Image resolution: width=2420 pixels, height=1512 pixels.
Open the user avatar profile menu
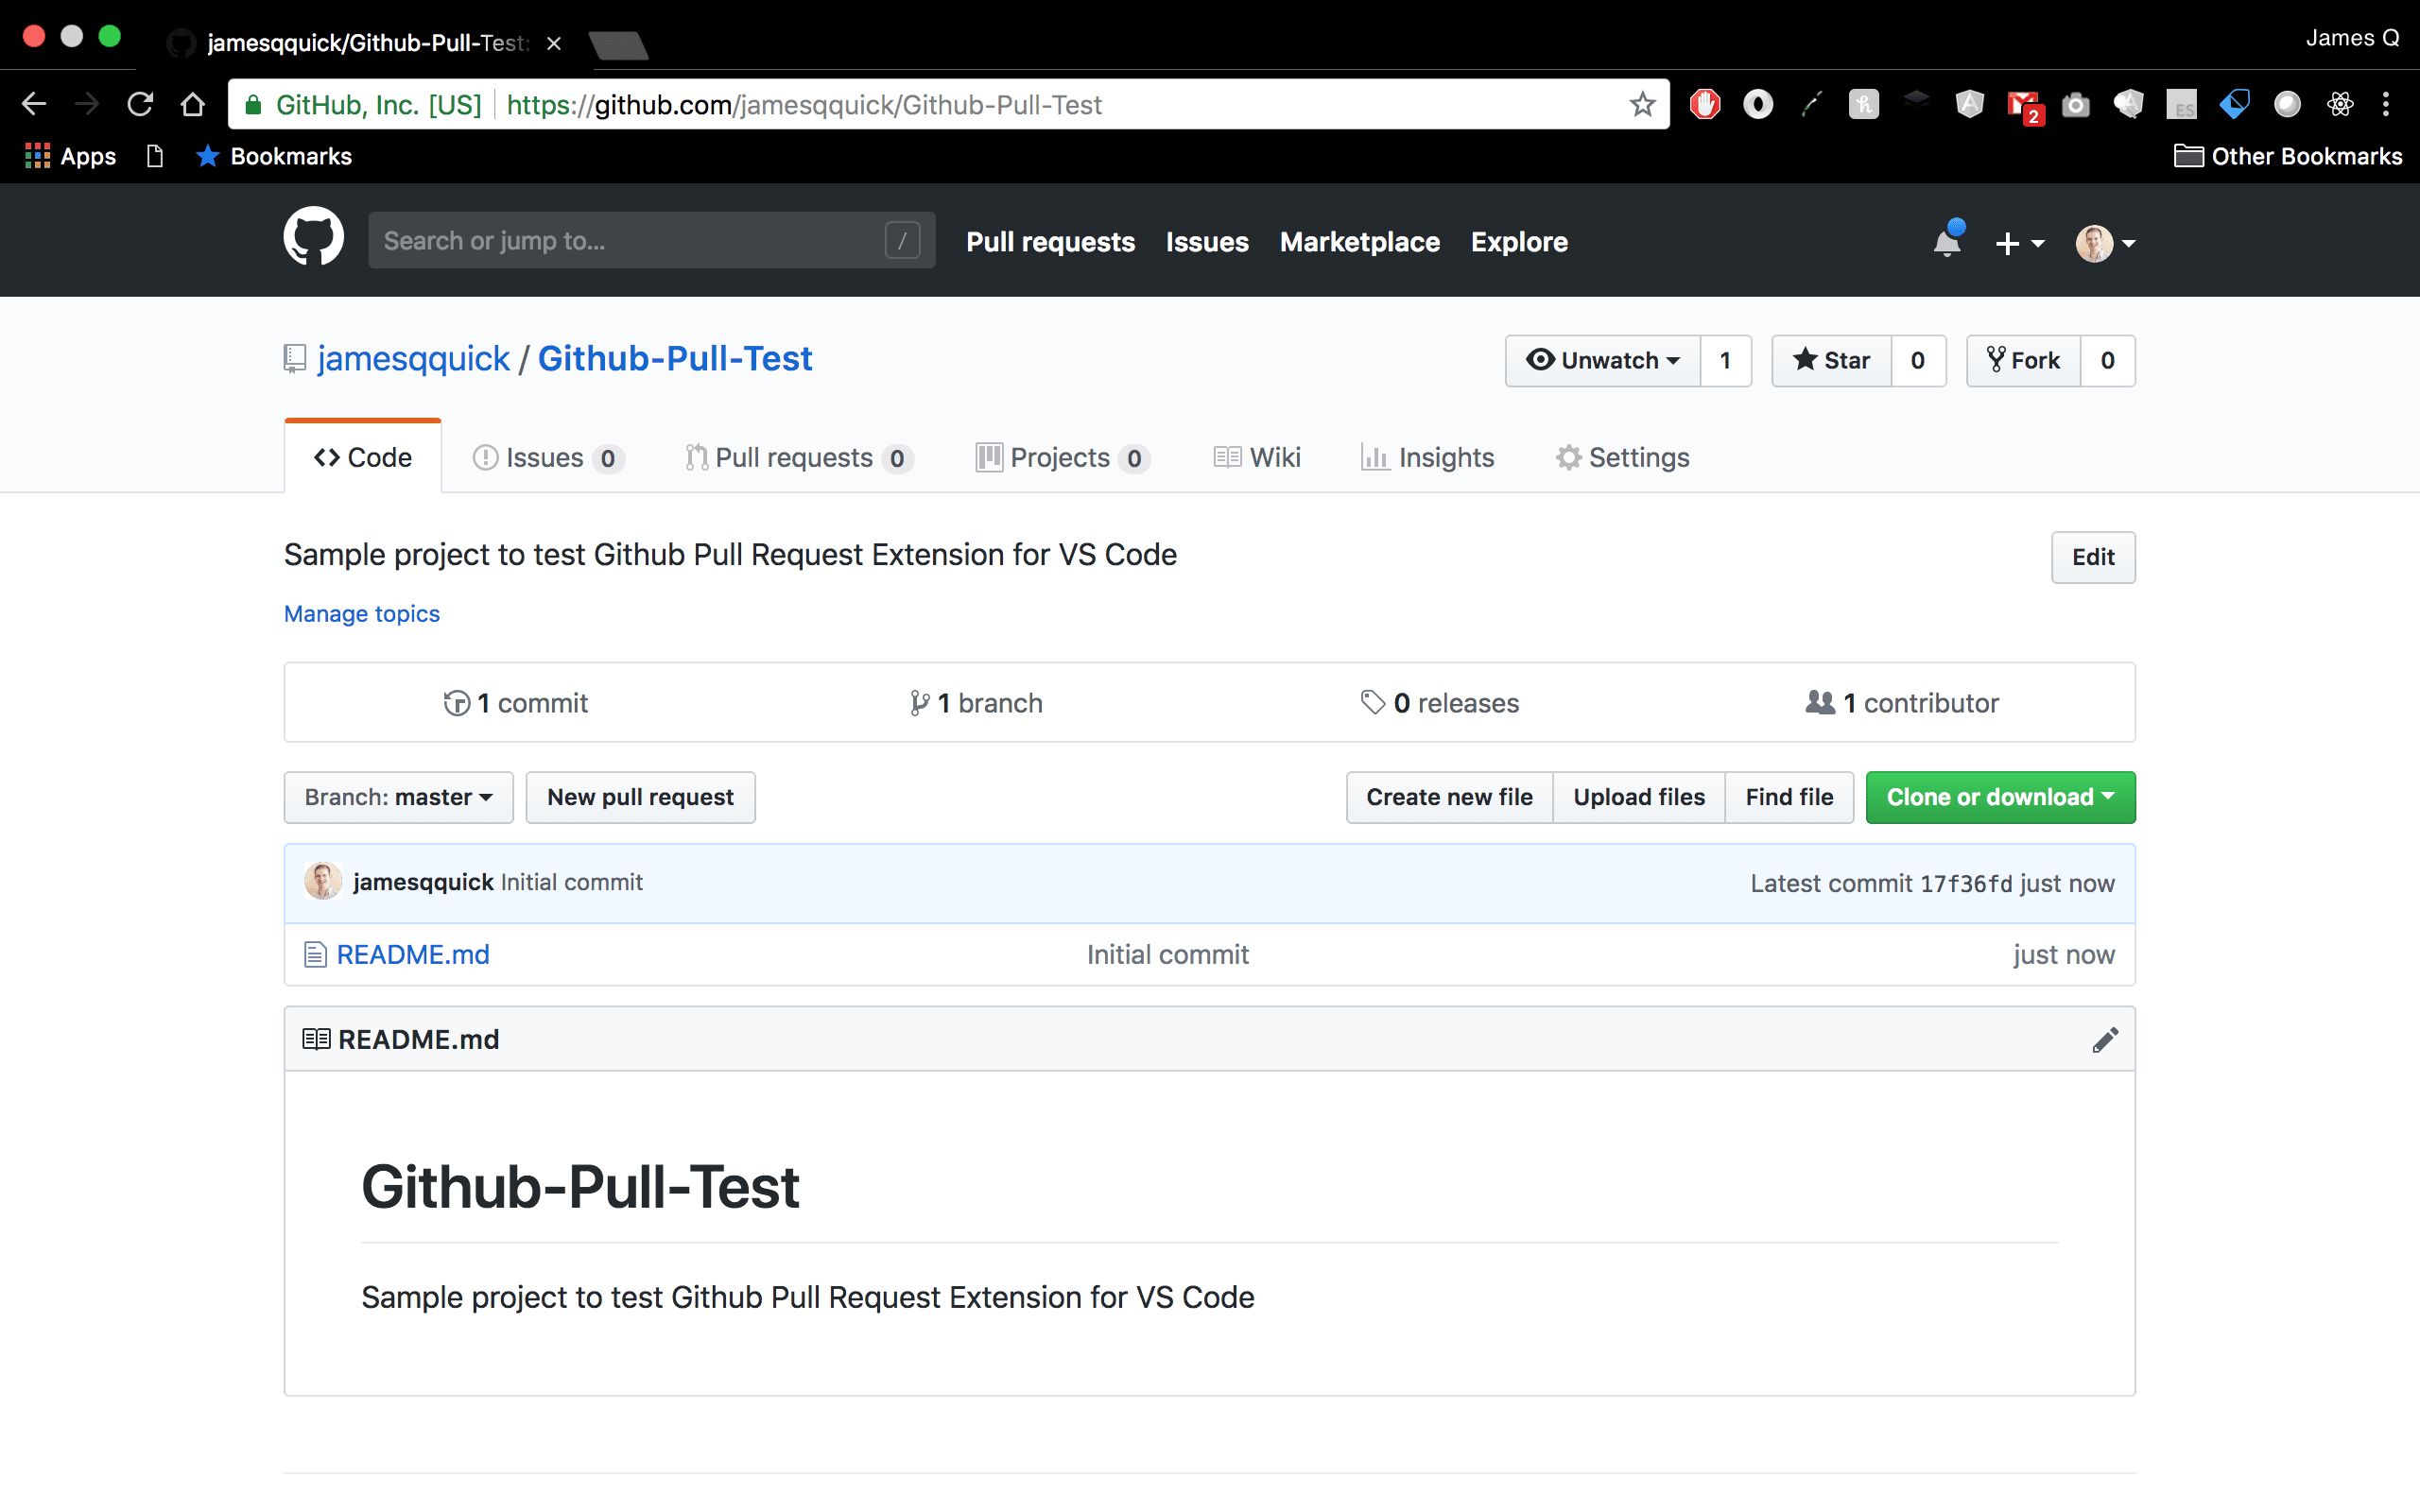point(2105,243)
